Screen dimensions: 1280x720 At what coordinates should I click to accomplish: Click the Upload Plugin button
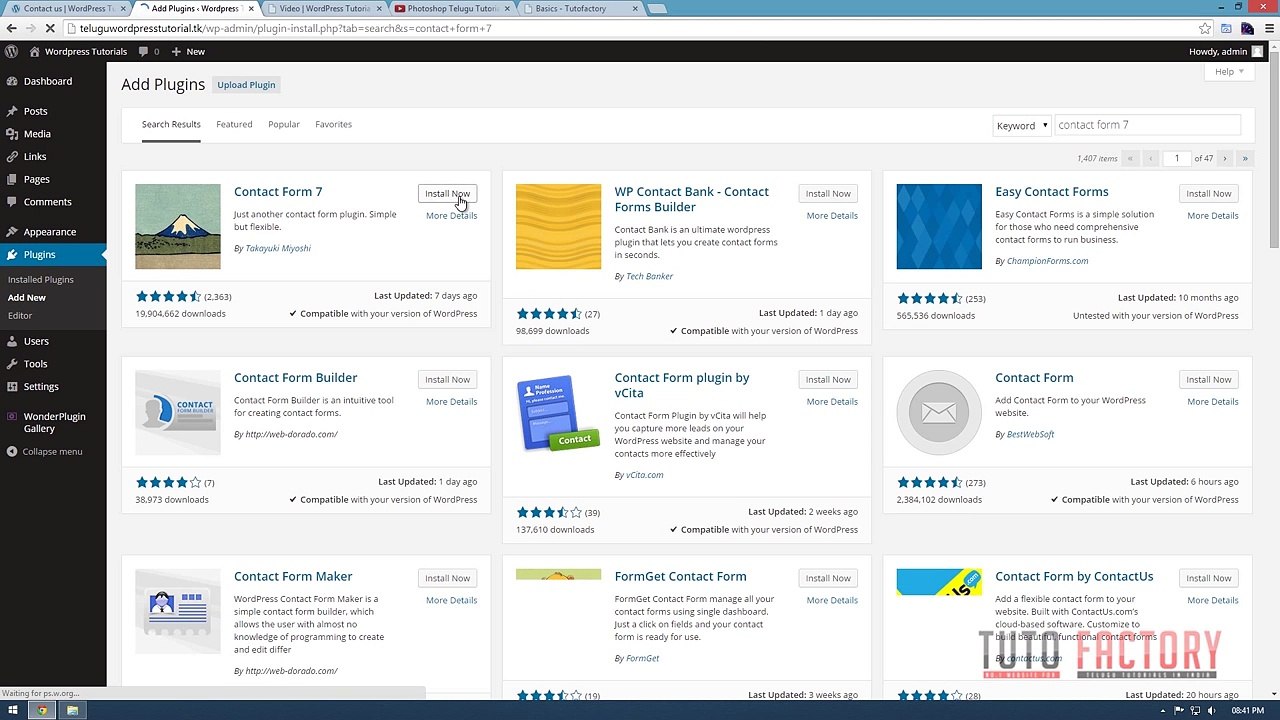tap(246, 85)
